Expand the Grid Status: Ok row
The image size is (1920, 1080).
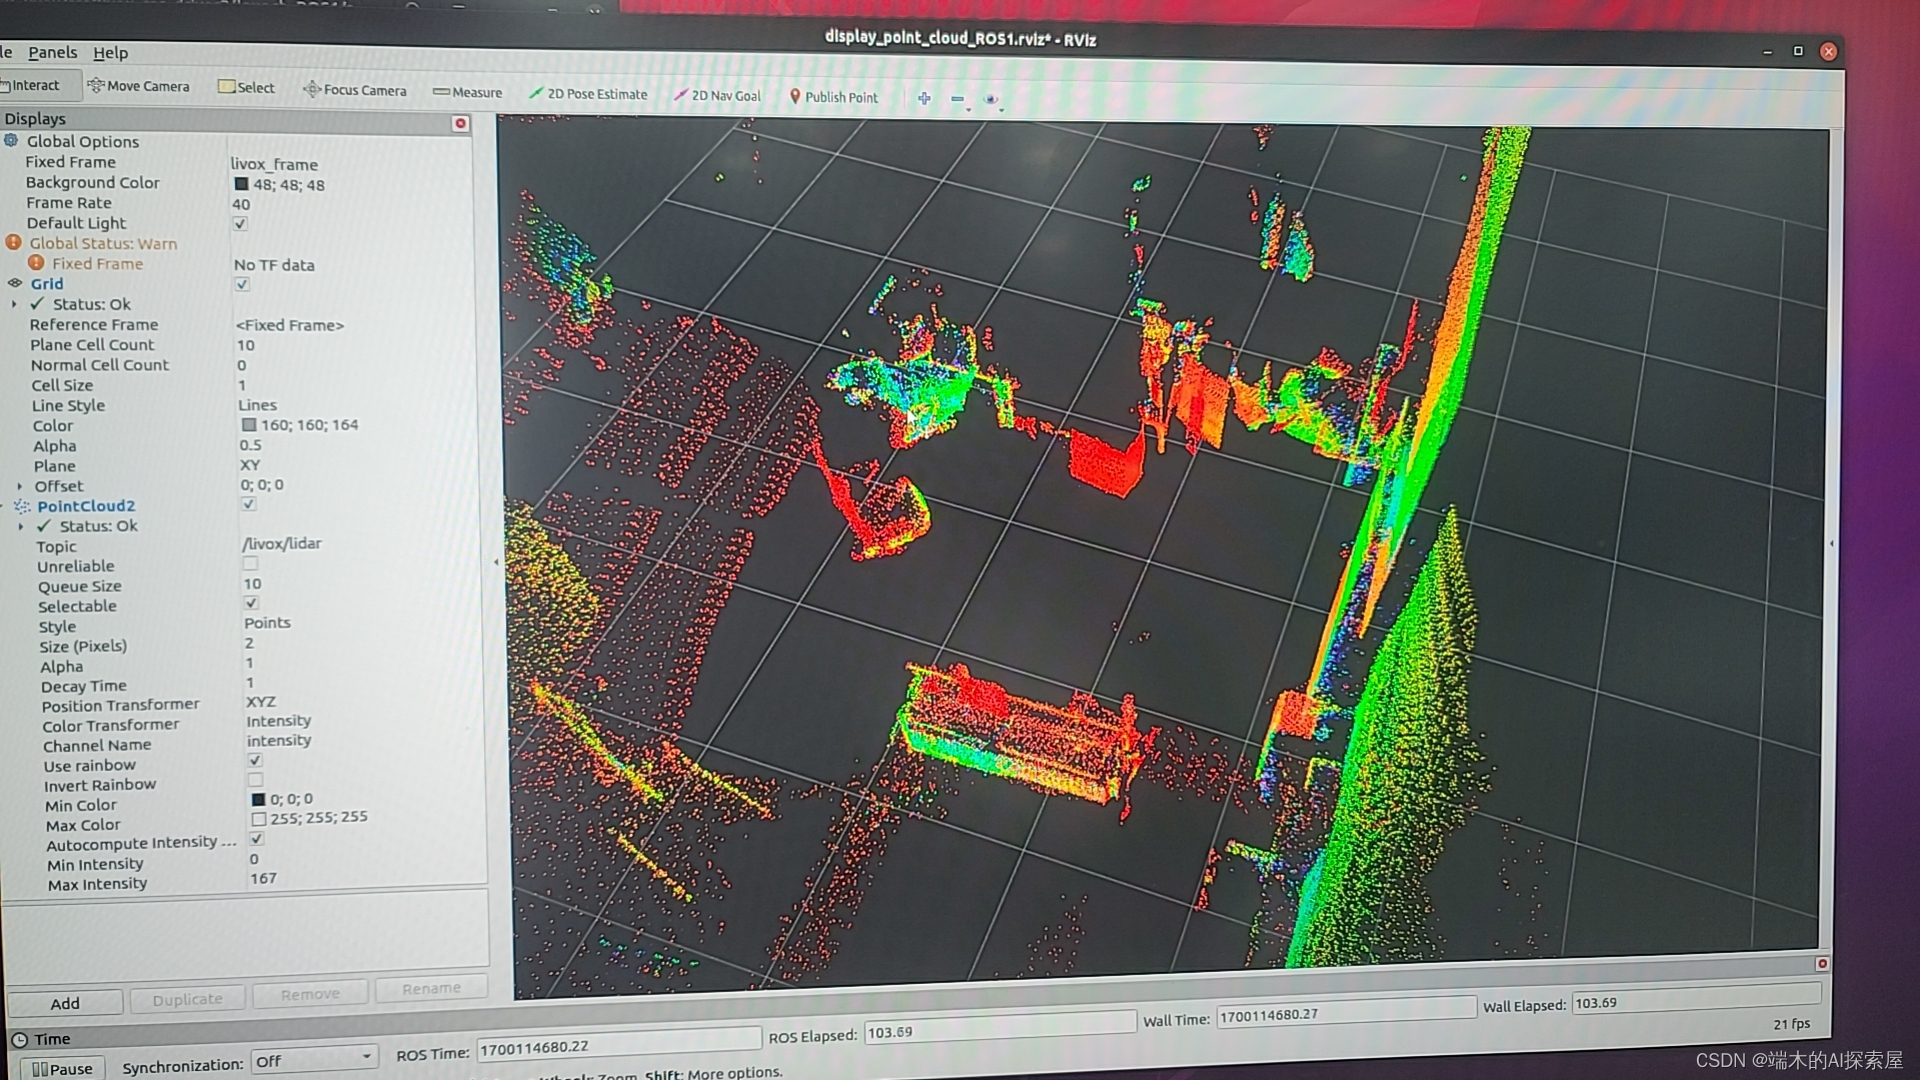click(x=14, y=304)
